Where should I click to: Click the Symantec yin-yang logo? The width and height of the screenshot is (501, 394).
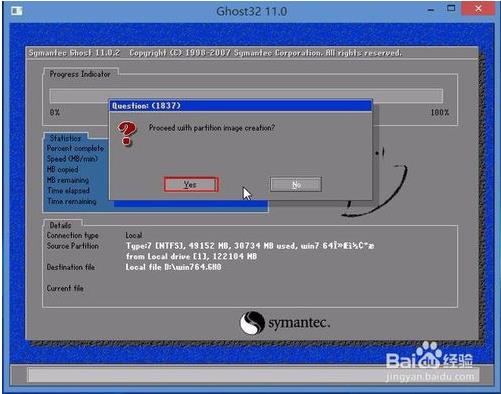click(252, 322)
